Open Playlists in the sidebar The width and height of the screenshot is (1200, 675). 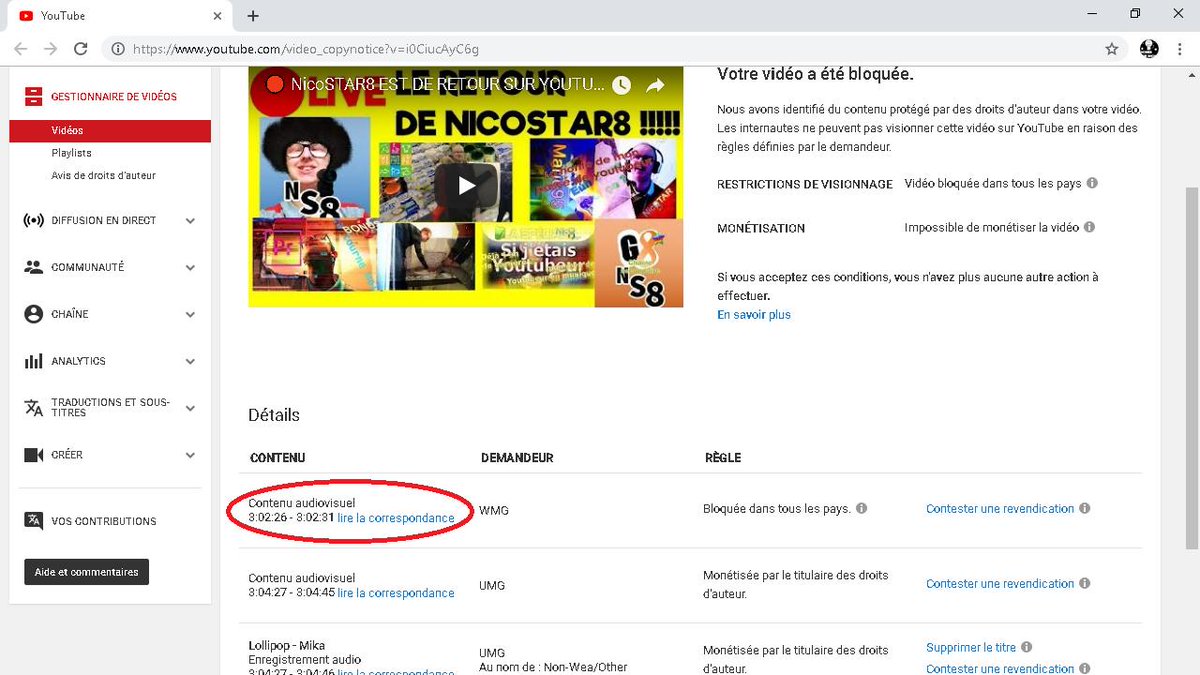71,153
